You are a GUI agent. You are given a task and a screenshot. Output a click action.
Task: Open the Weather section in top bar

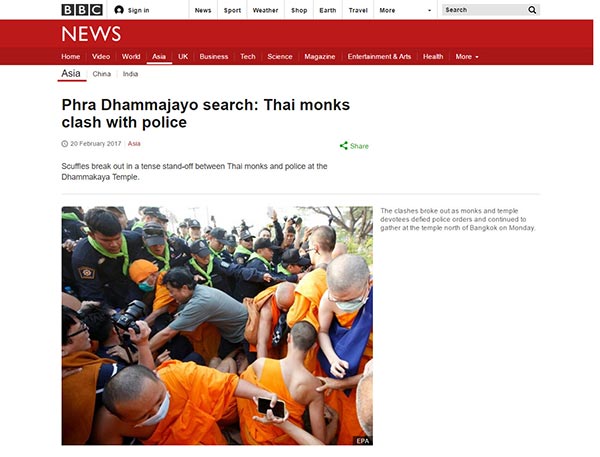coord(265,10)
